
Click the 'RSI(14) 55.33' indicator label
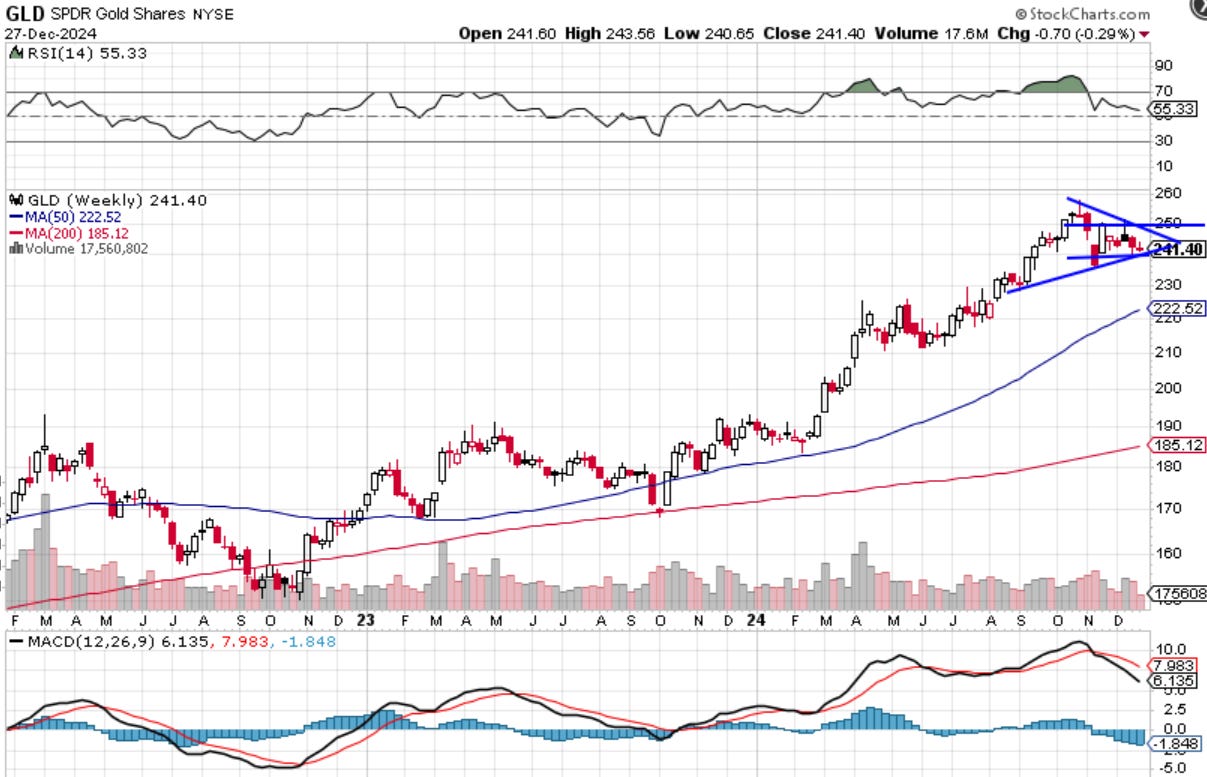click(86, 53)
